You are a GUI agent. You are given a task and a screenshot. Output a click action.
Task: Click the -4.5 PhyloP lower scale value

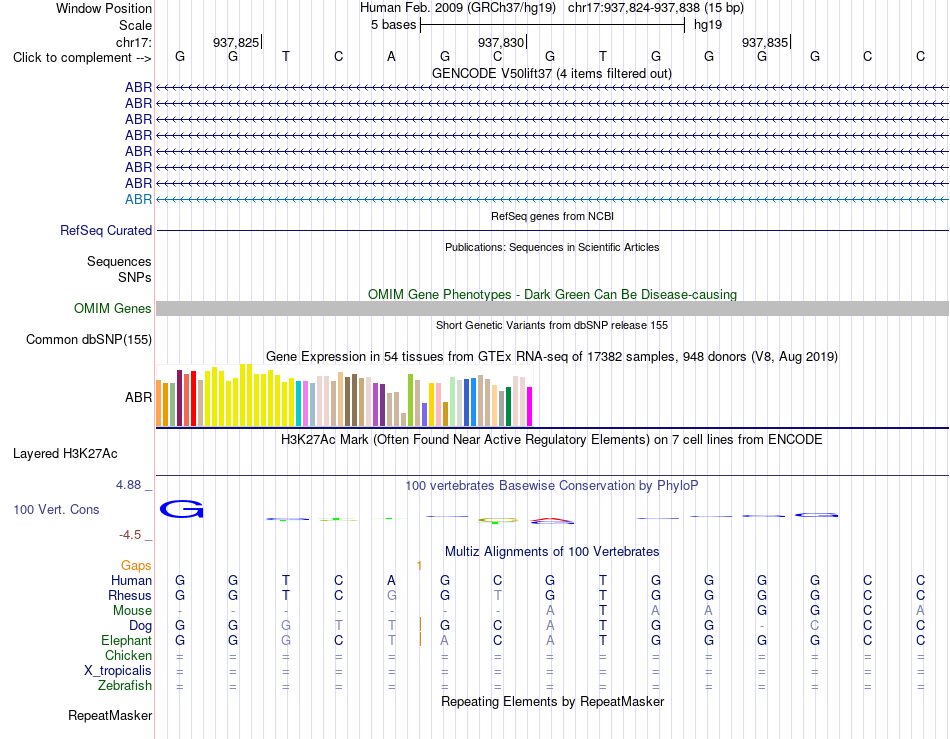point(130,535)
